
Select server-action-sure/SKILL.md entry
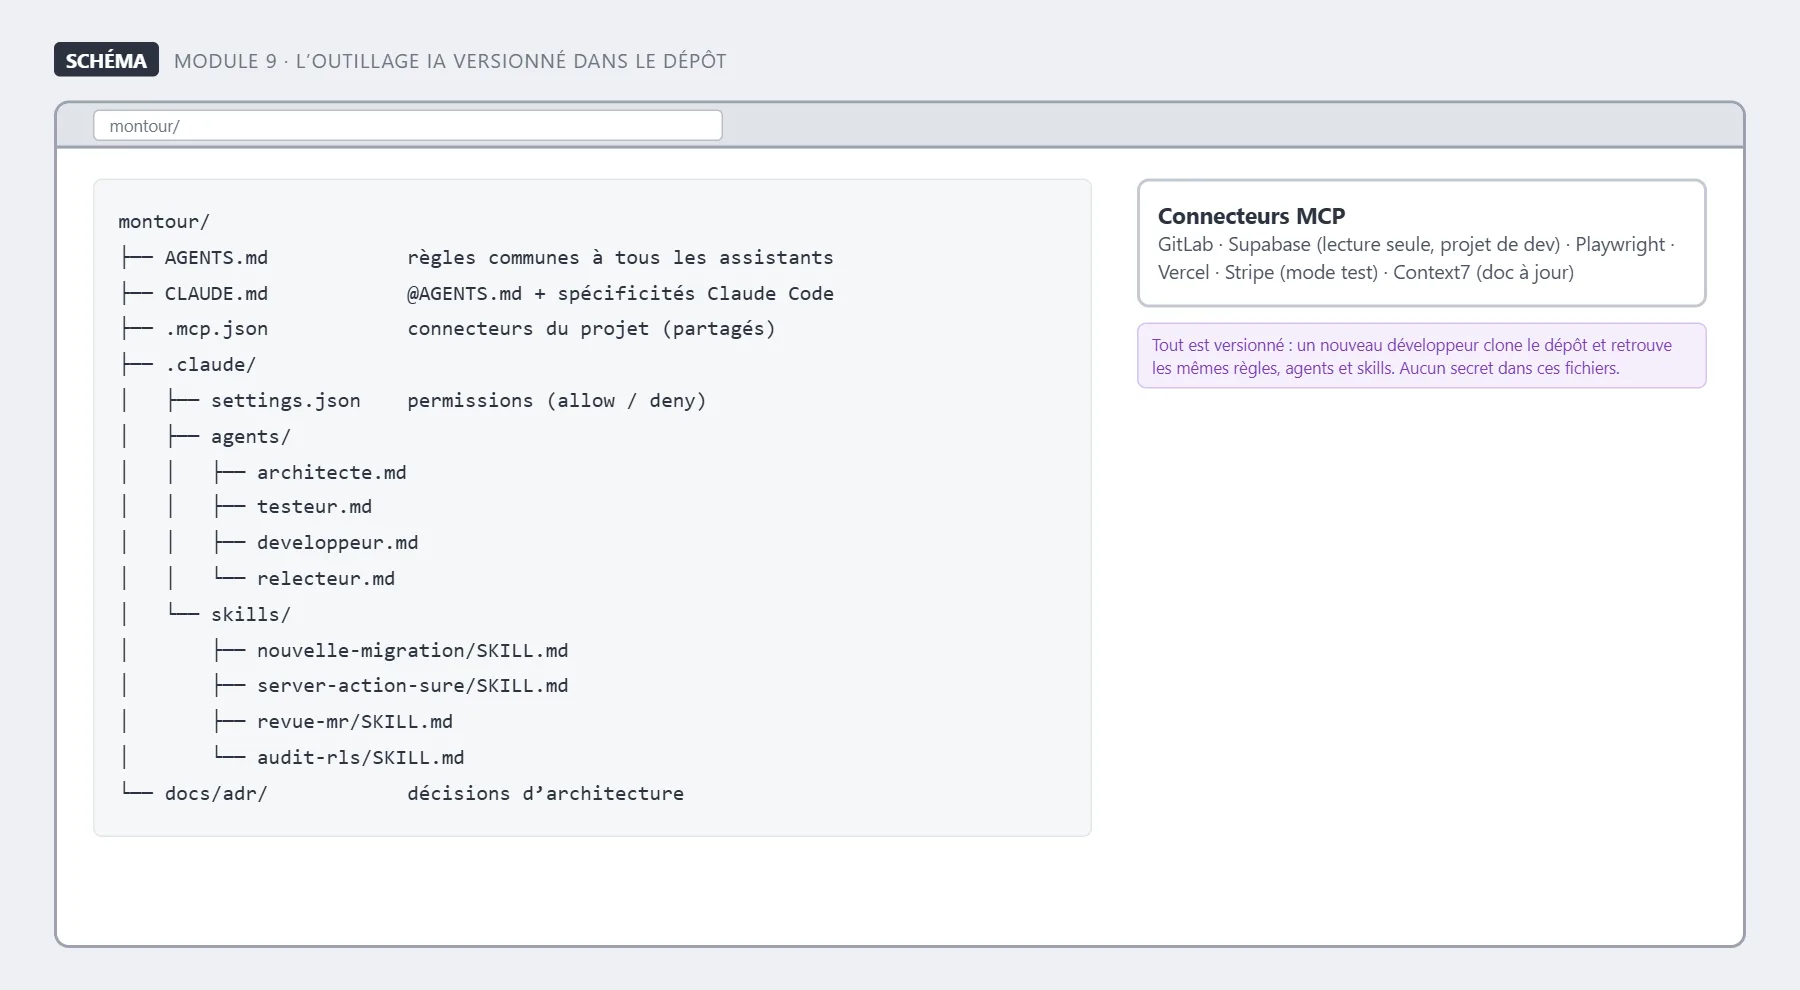pyautogui.click(x=412, y=686)
